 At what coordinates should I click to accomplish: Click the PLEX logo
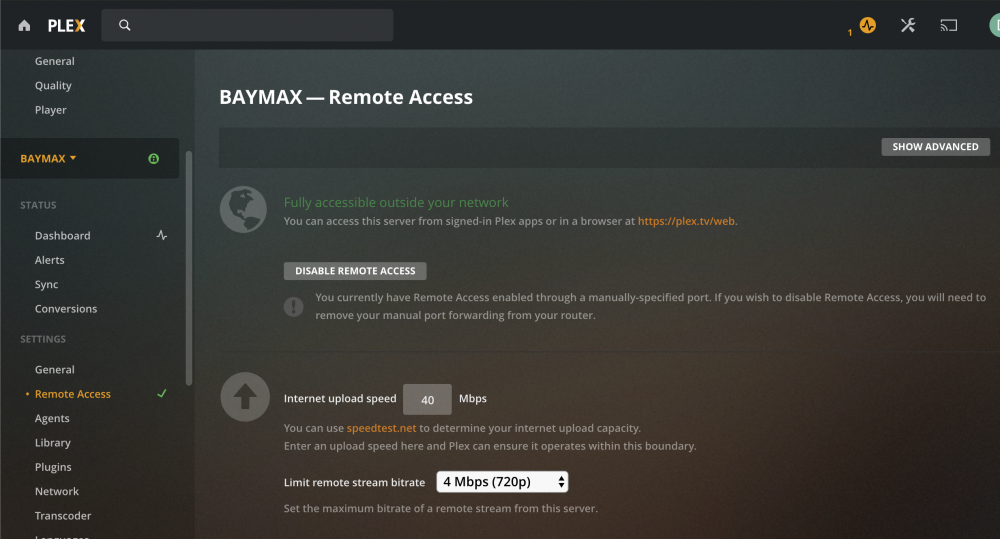coord(66,26)
